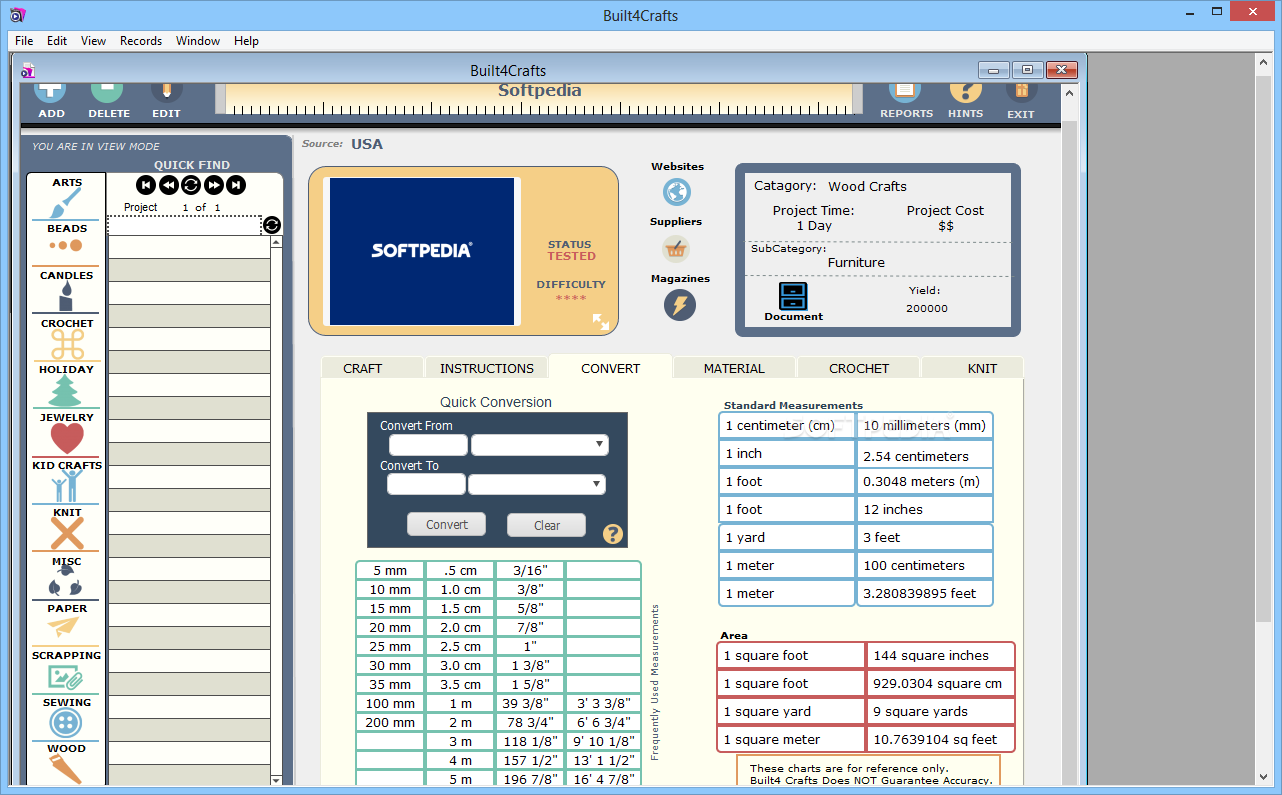Image resolution: width=1282 pixels, height=795 pixels.
Task: Click the 'Wood Crafts' category value
Action: pos(867,186)
